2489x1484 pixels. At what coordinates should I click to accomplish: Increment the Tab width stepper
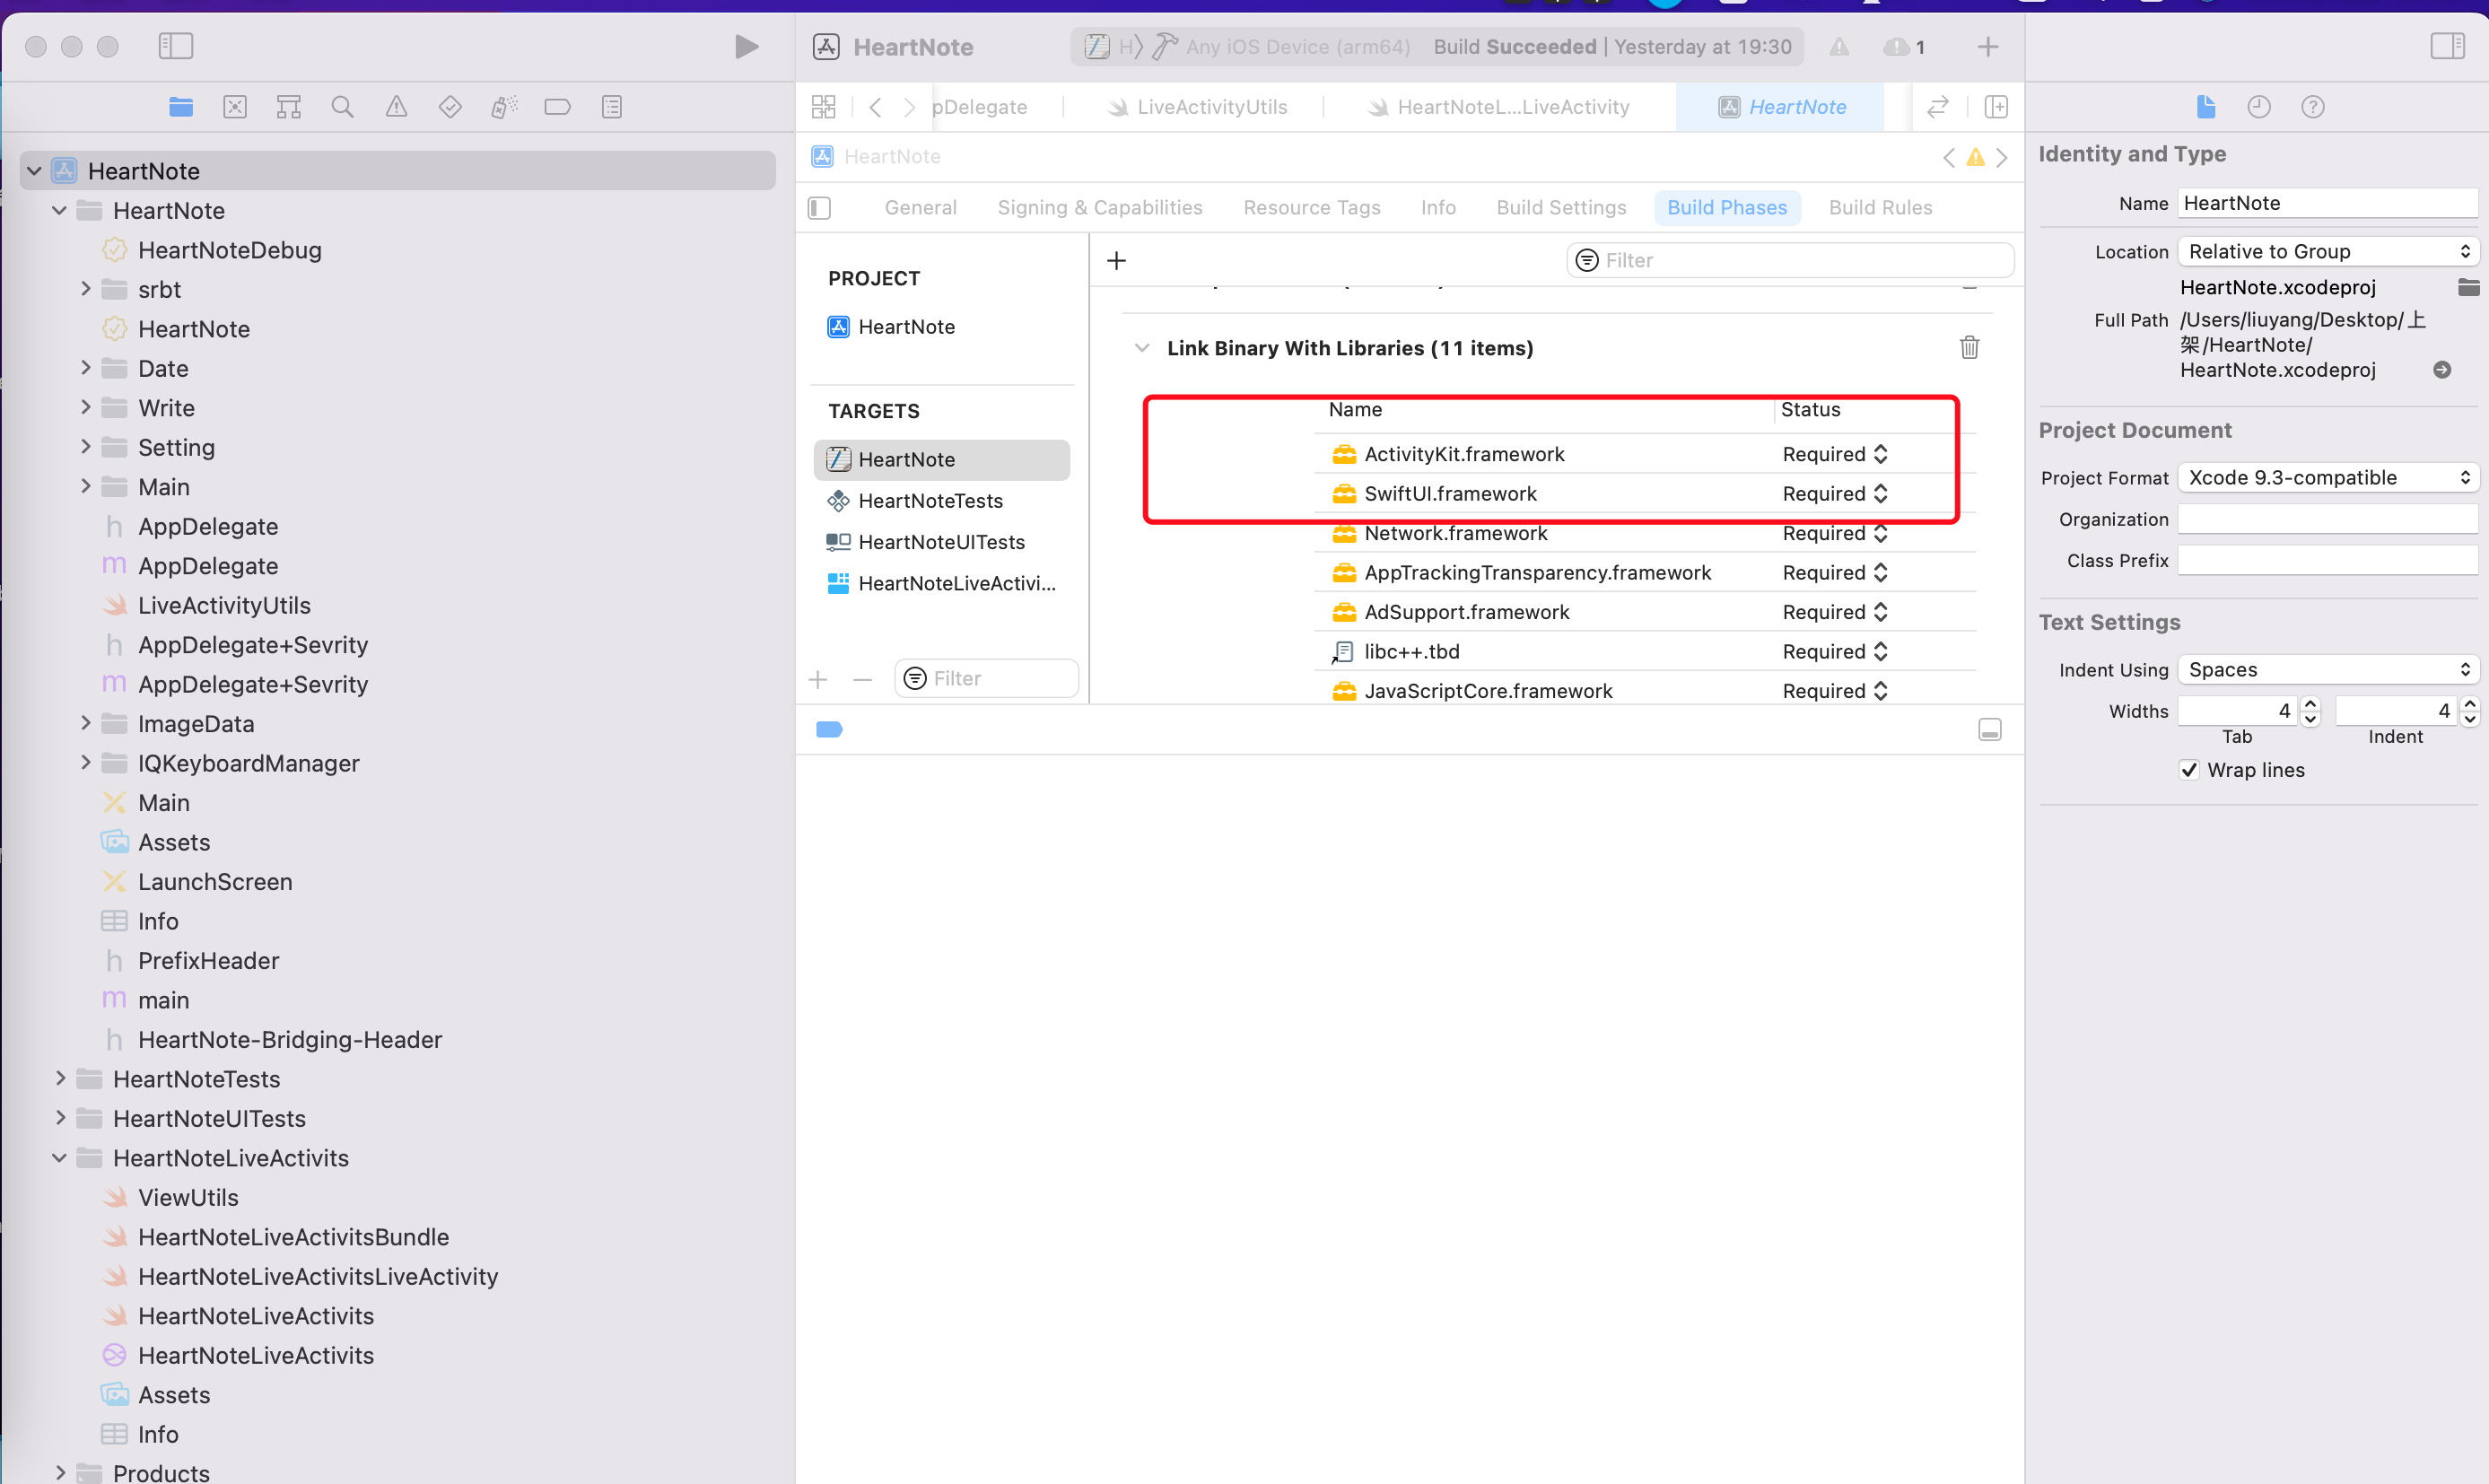click(x=2310, y=704)
